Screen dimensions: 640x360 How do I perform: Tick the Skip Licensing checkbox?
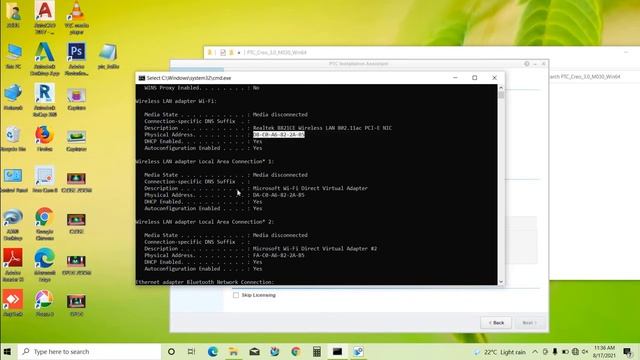(236, 295)
